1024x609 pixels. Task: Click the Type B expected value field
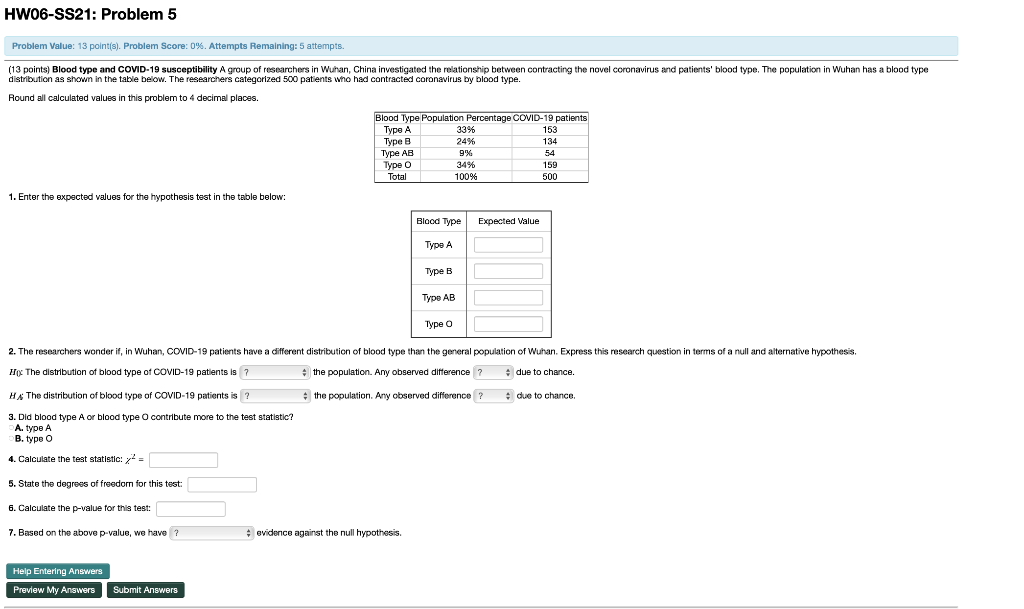pyautogui.click(x=510, y=270)
